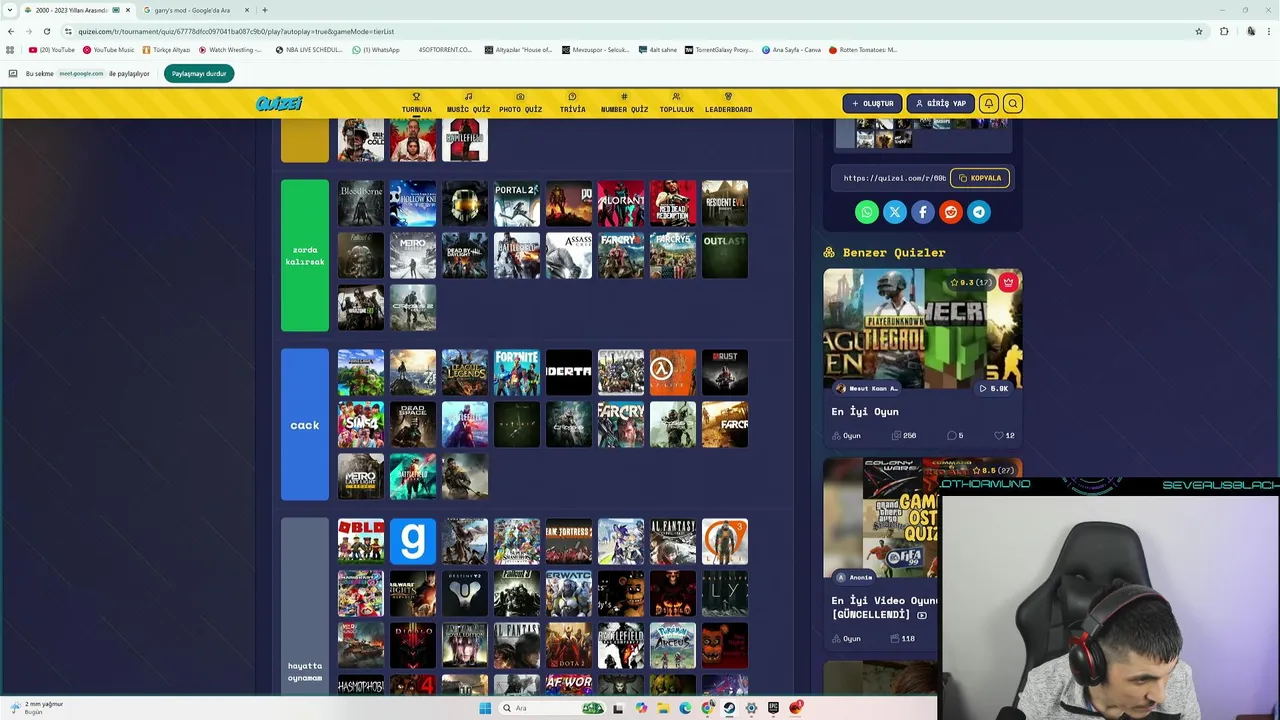
Task: Open the tab search dropdown arrow
Action: click(10, 10)
